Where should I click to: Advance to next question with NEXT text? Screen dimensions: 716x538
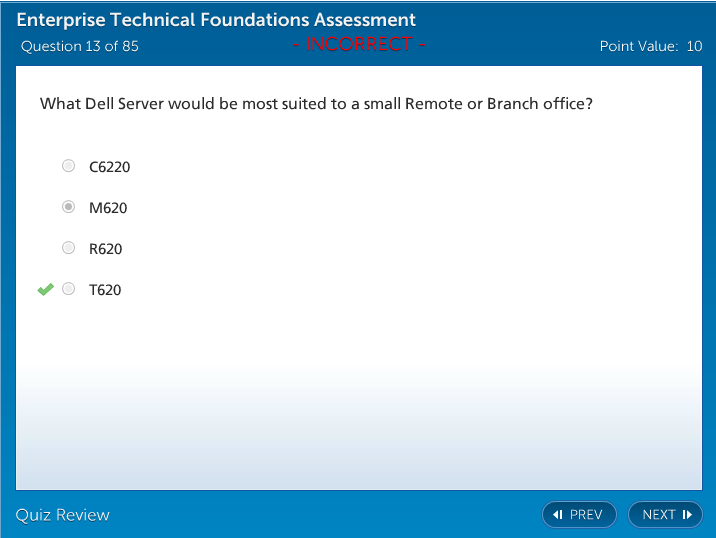[659, 515]
